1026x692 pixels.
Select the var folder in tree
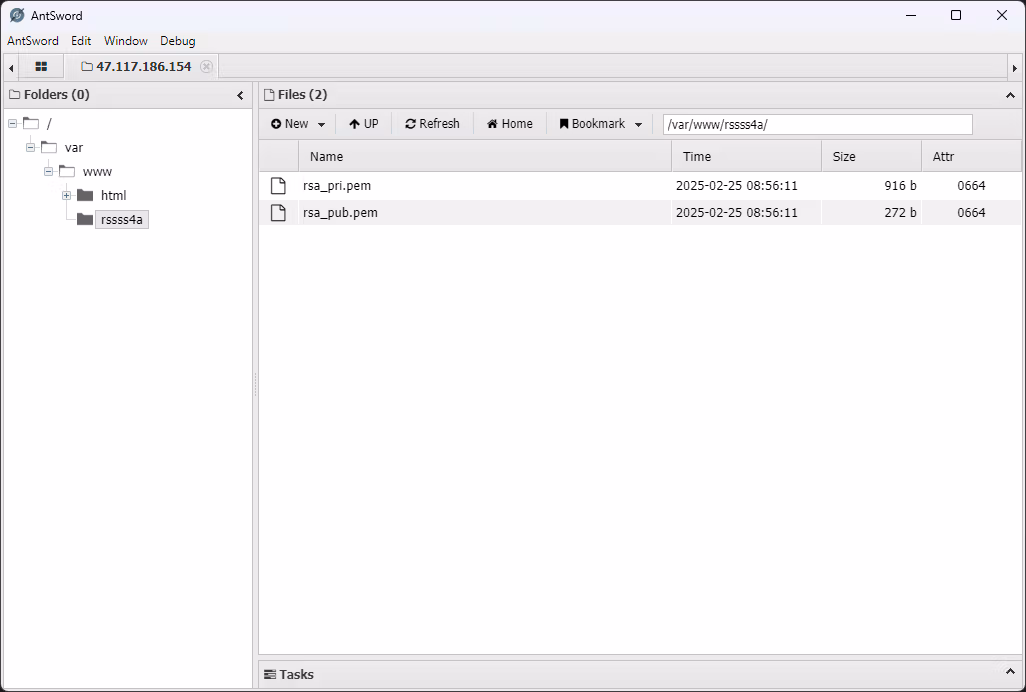pyautogui.click(x=74, y=148)
